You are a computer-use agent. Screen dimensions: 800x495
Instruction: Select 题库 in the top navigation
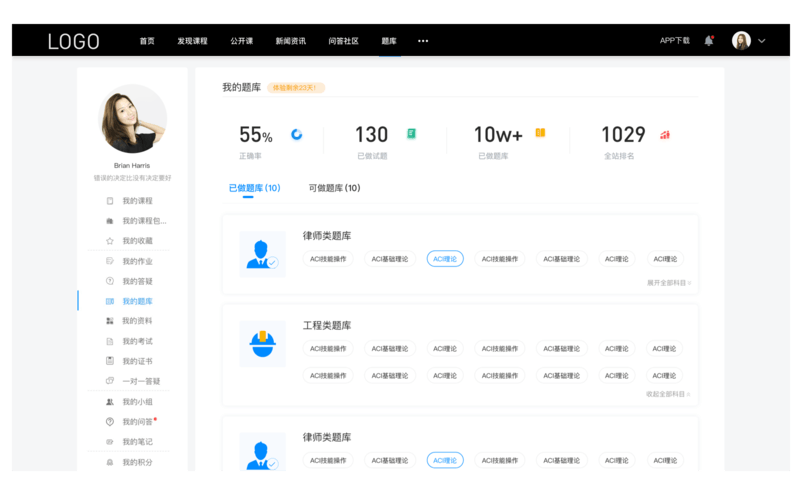(x=389, y=41)
